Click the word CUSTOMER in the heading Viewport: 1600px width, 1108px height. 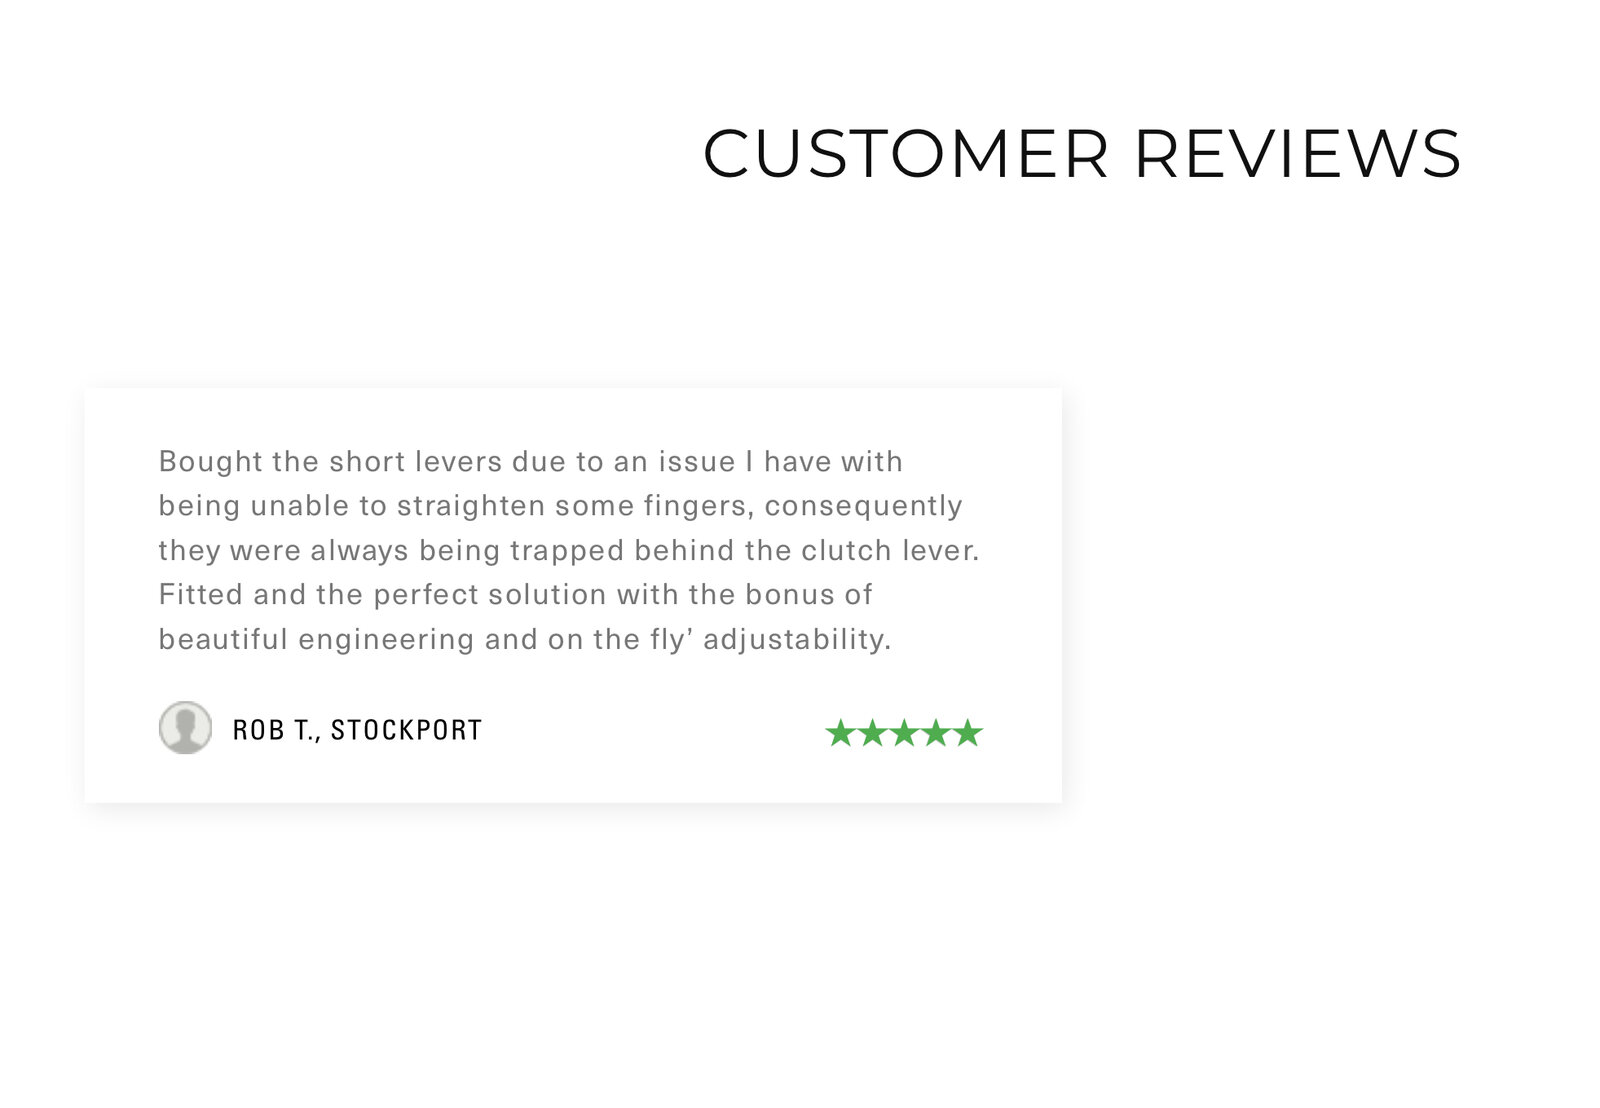(x=906, y=154)
